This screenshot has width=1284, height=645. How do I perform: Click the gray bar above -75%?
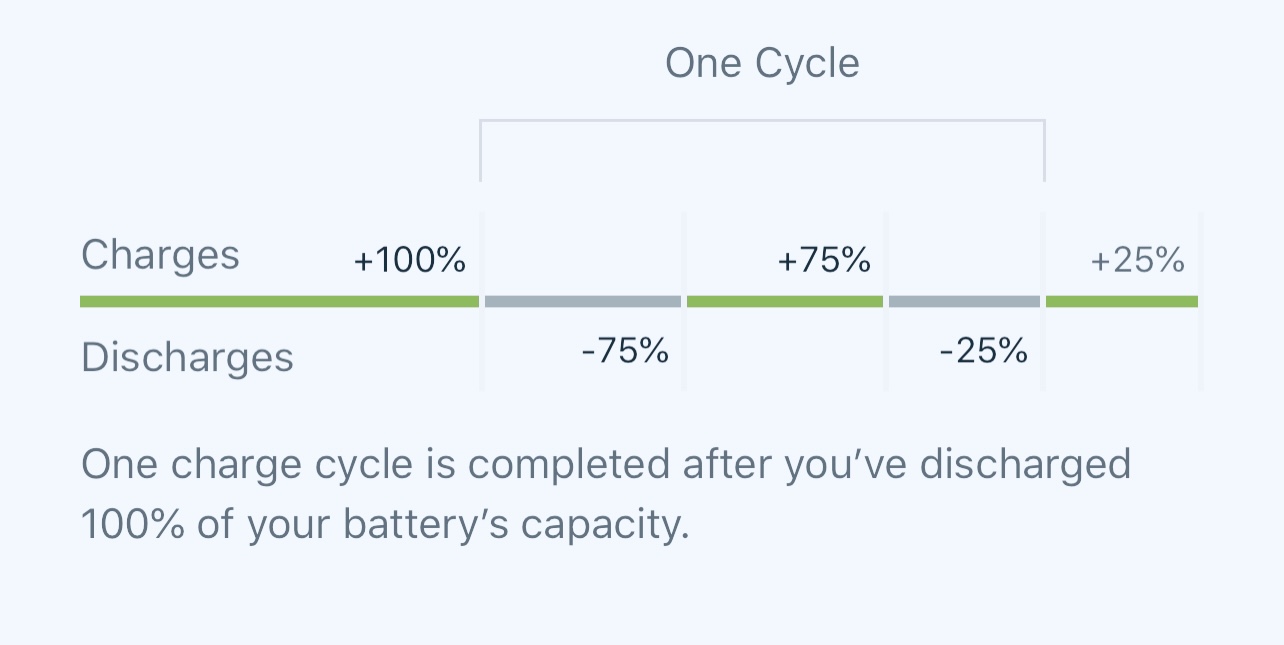583,301
